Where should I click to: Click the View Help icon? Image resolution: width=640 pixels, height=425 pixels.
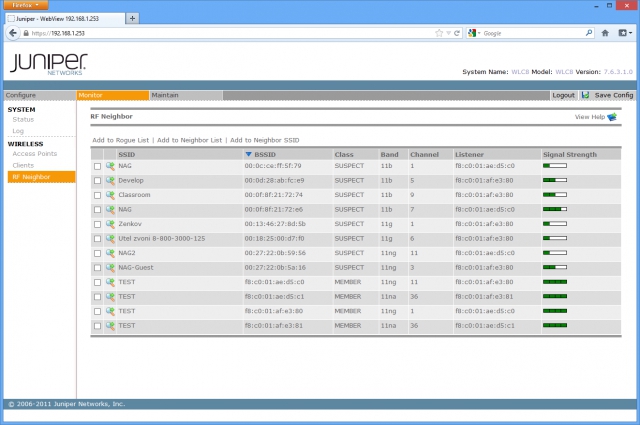[x=612, y=117]
